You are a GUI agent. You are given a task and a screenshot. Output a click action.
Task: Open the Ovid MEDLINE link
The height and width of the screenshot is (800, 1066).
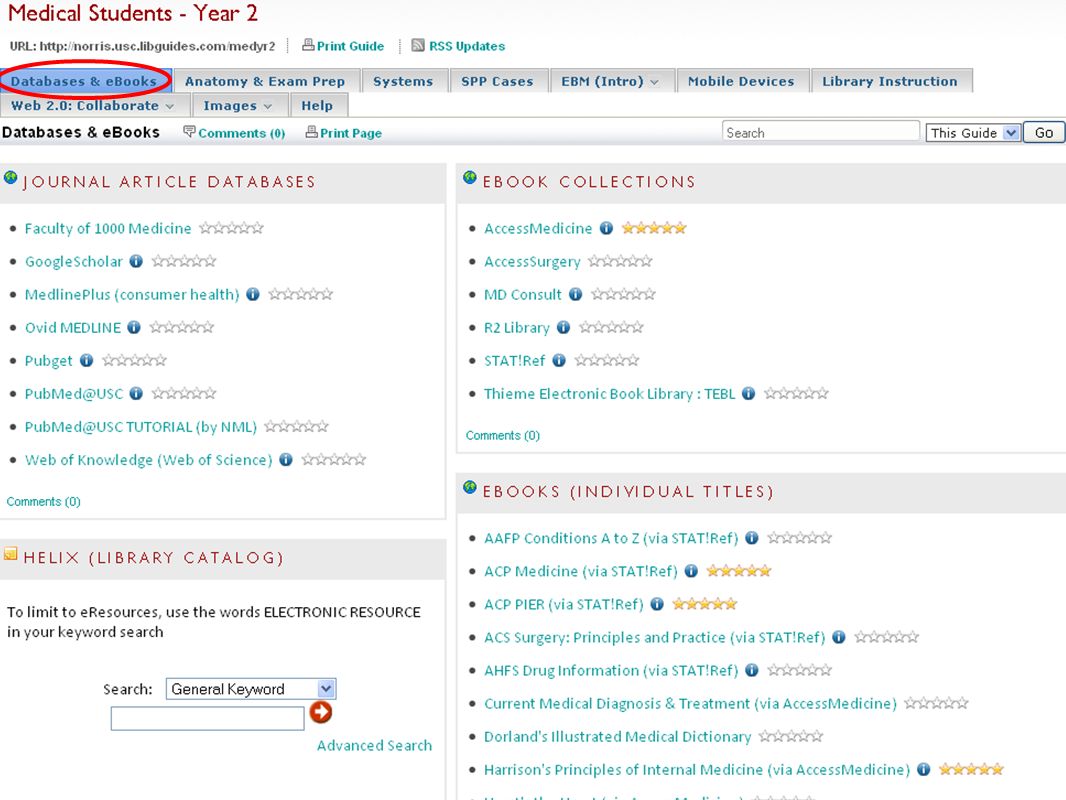pos(73,328)
